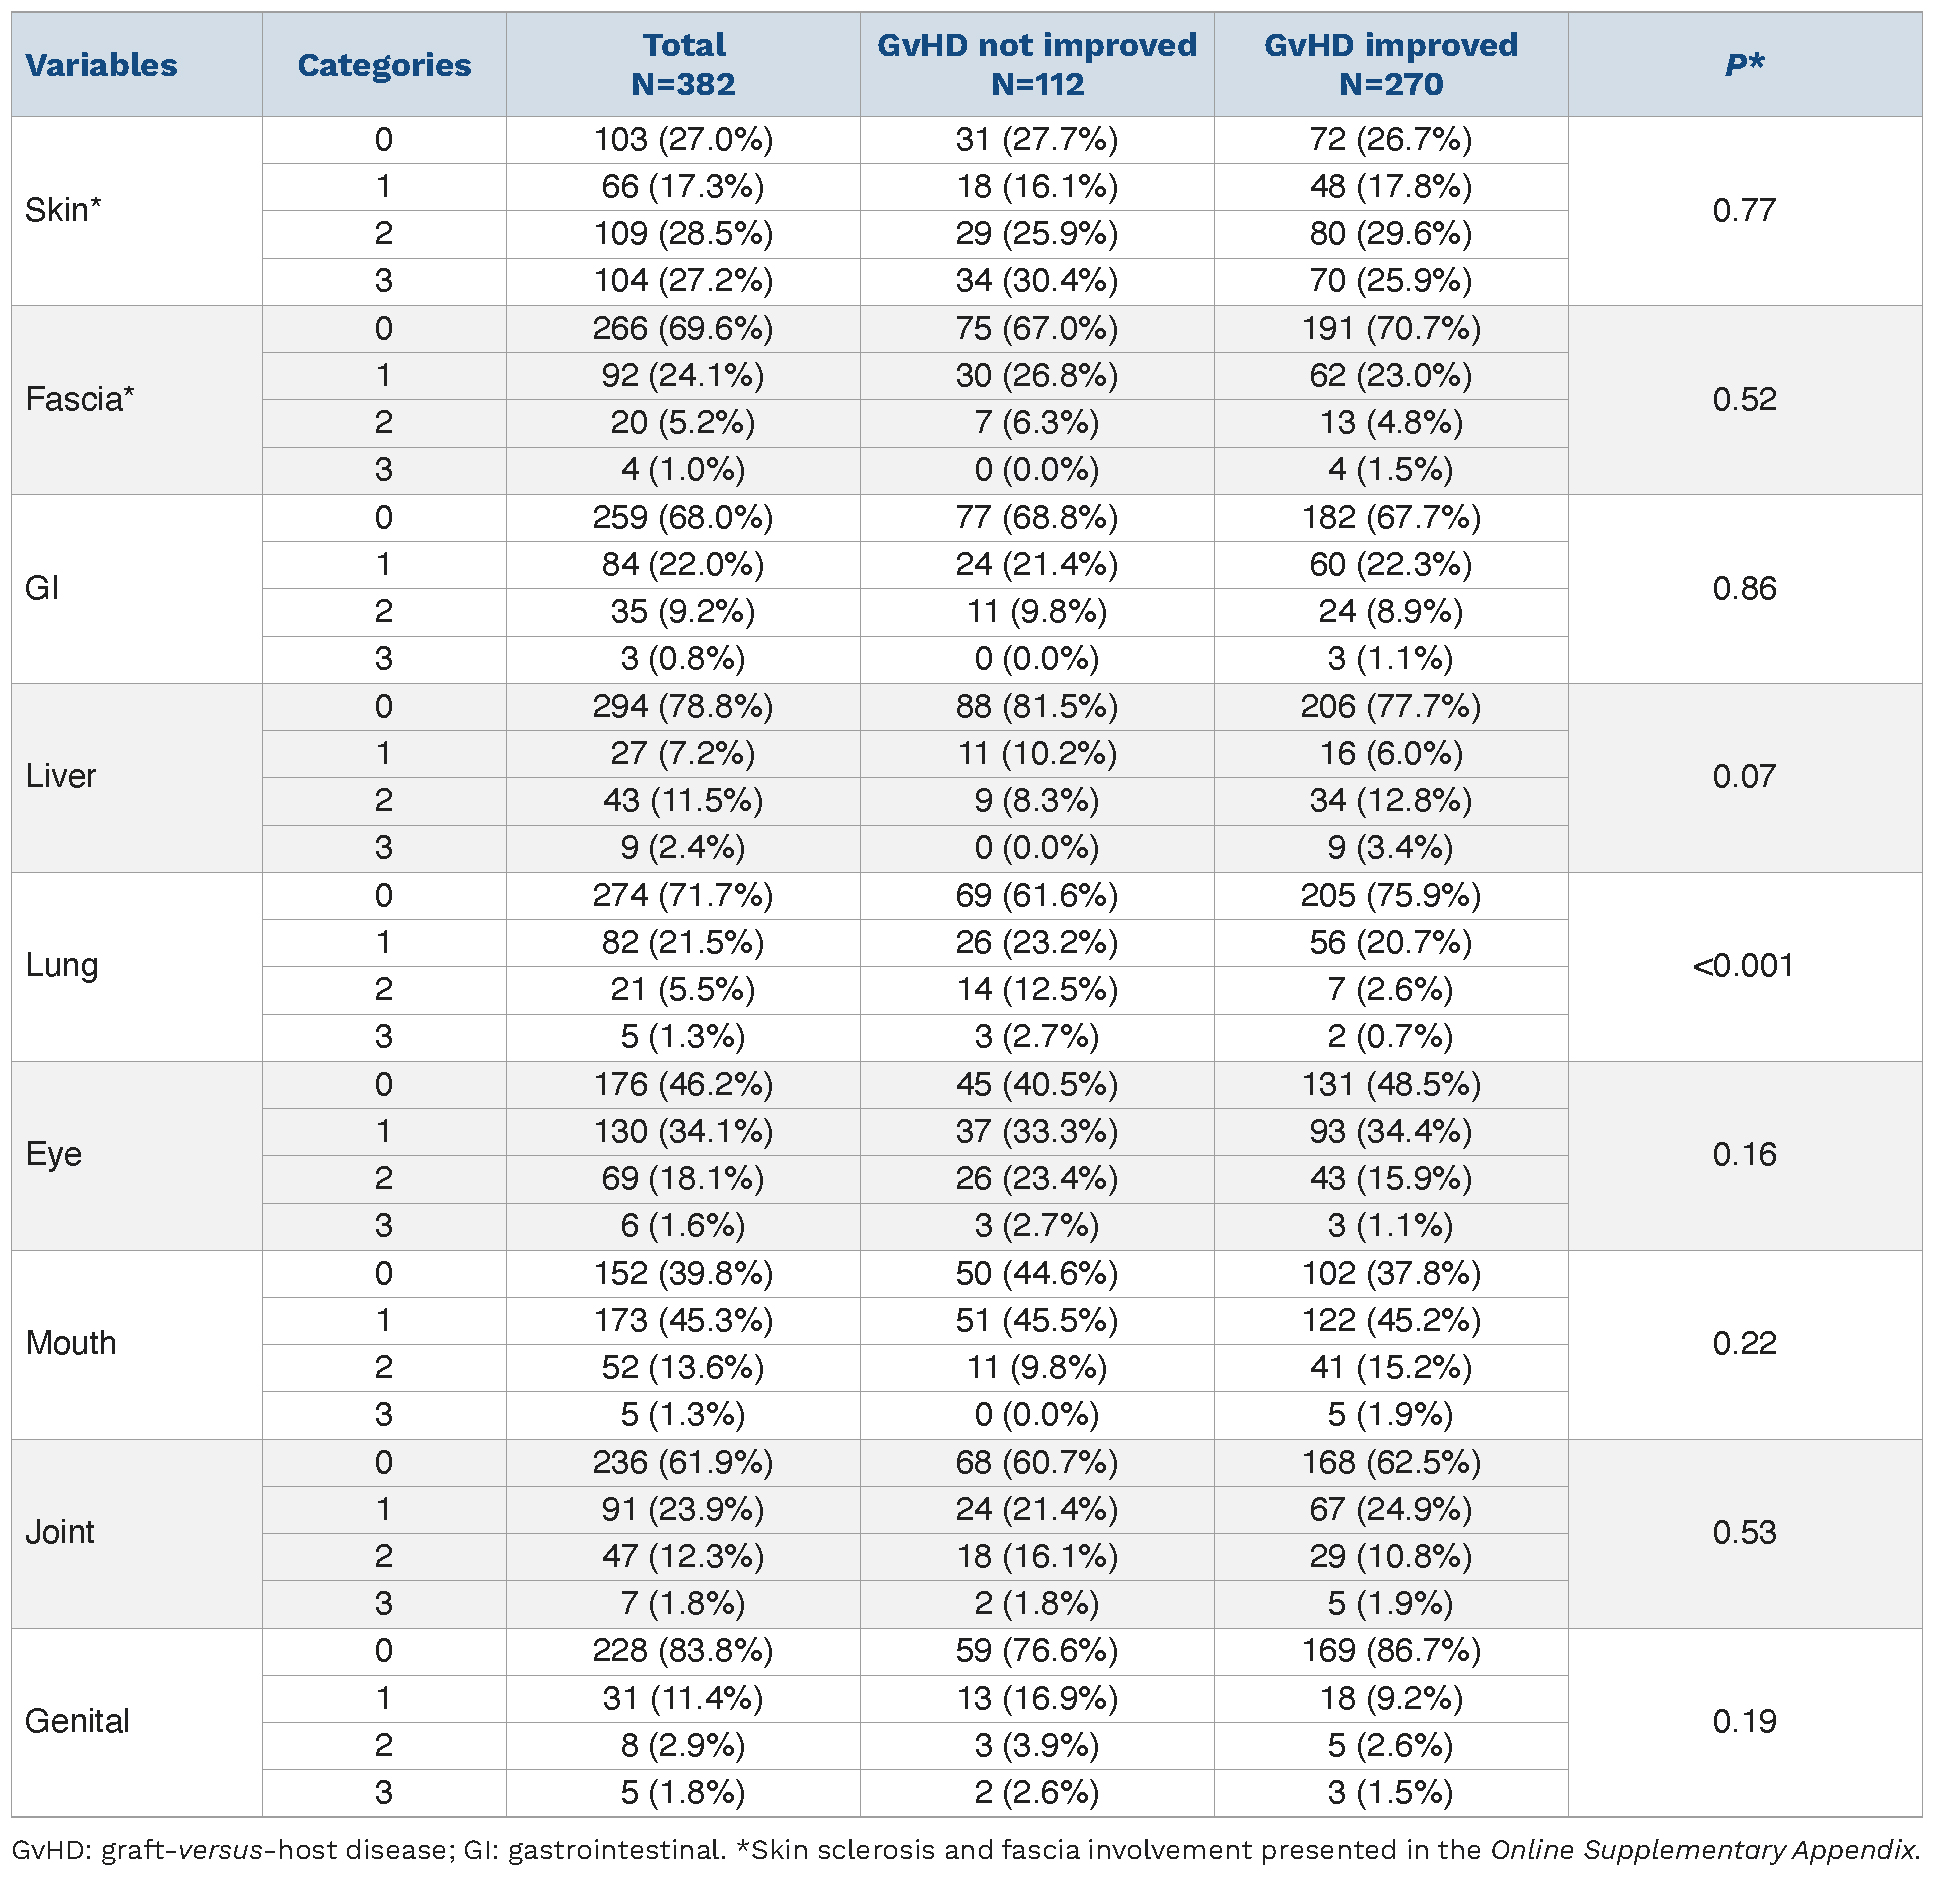Select the 103 (27.0%) total cell
This screenshot has height=1880, width=1938.
(x=683, y=139)
